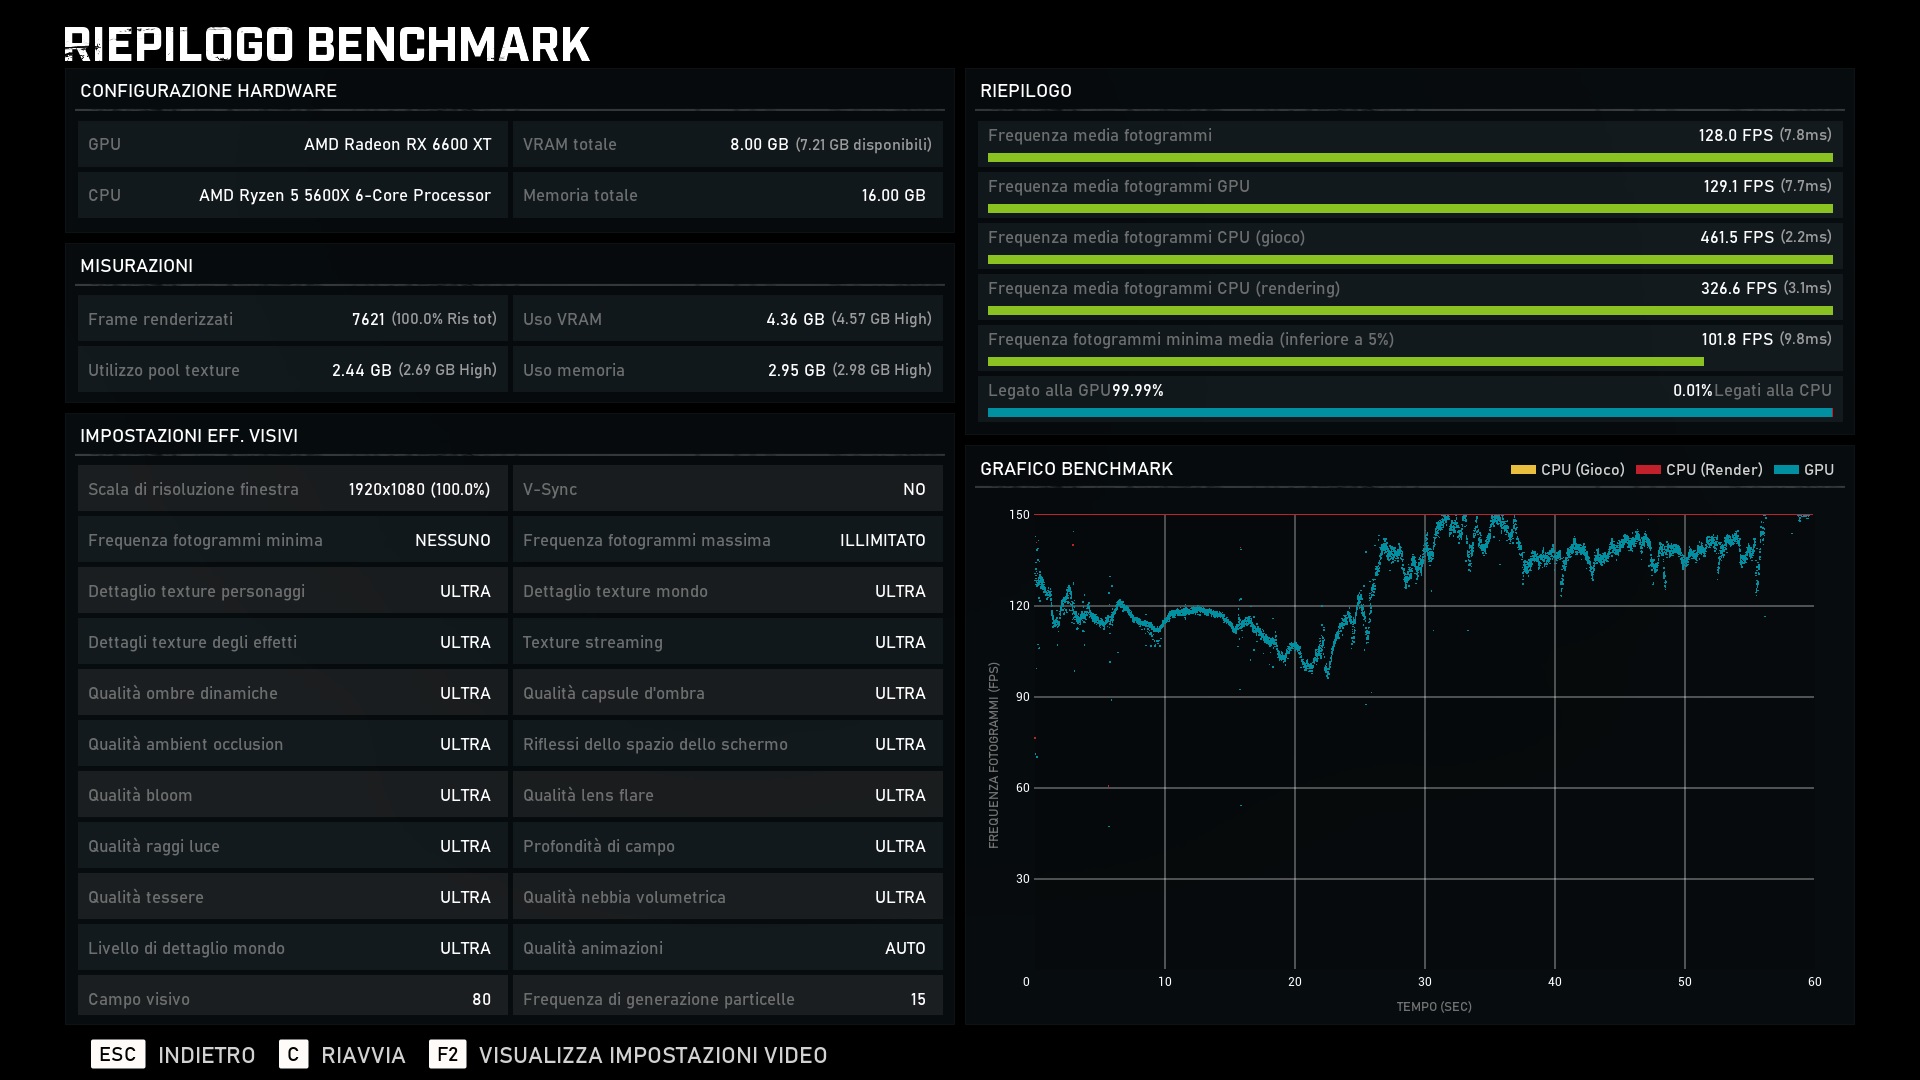The width and height of the screenshot is (1920, 1080).
Task: Click Campo visivo value 80
Action: 481,999
